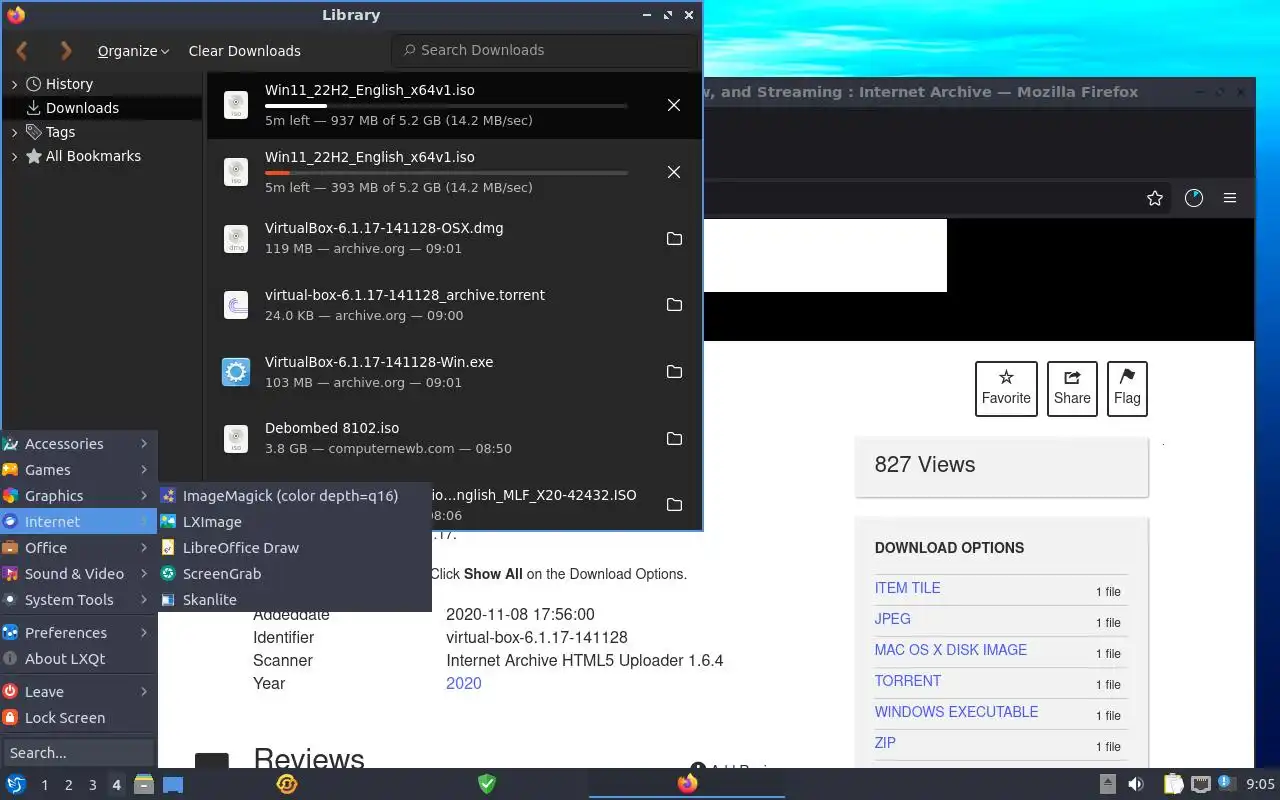Click progress bar of second Win11 download
The image size is (1280, 800).
(446, 173)
